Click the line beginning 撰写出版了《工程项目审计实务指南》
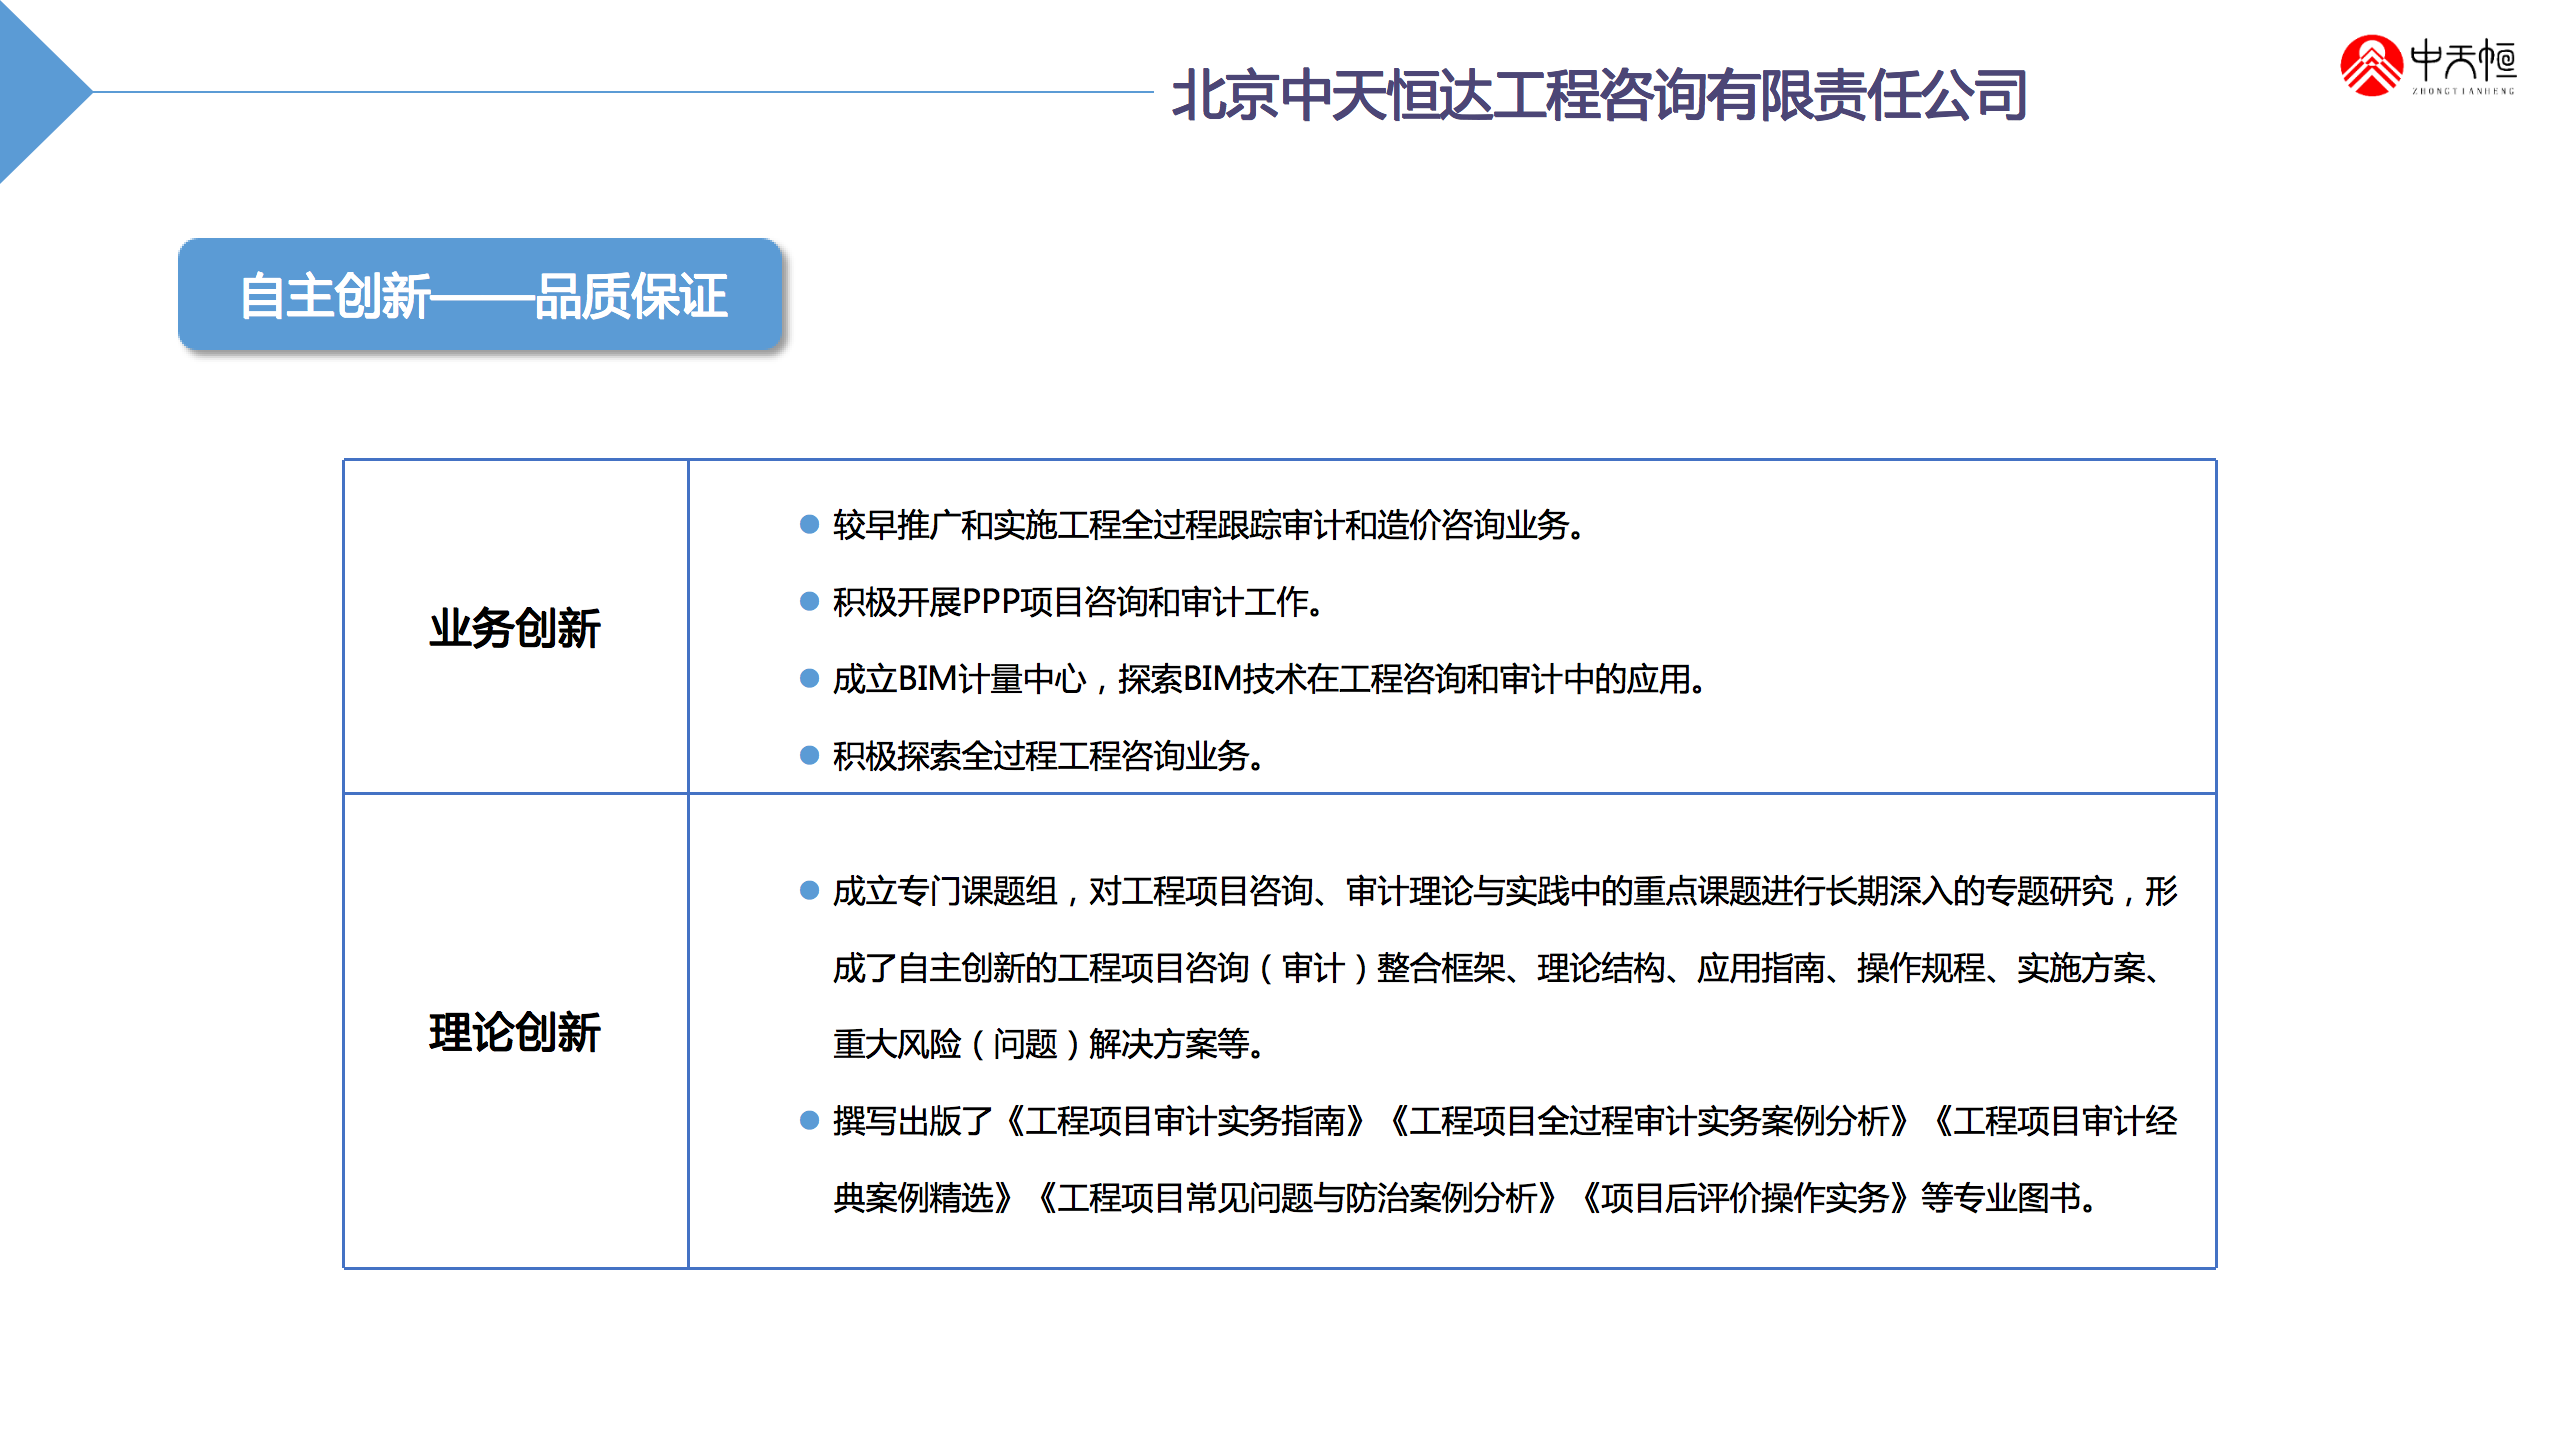The width and height of the screenshot is (2560, 1440). (x=1505, y=1120)
